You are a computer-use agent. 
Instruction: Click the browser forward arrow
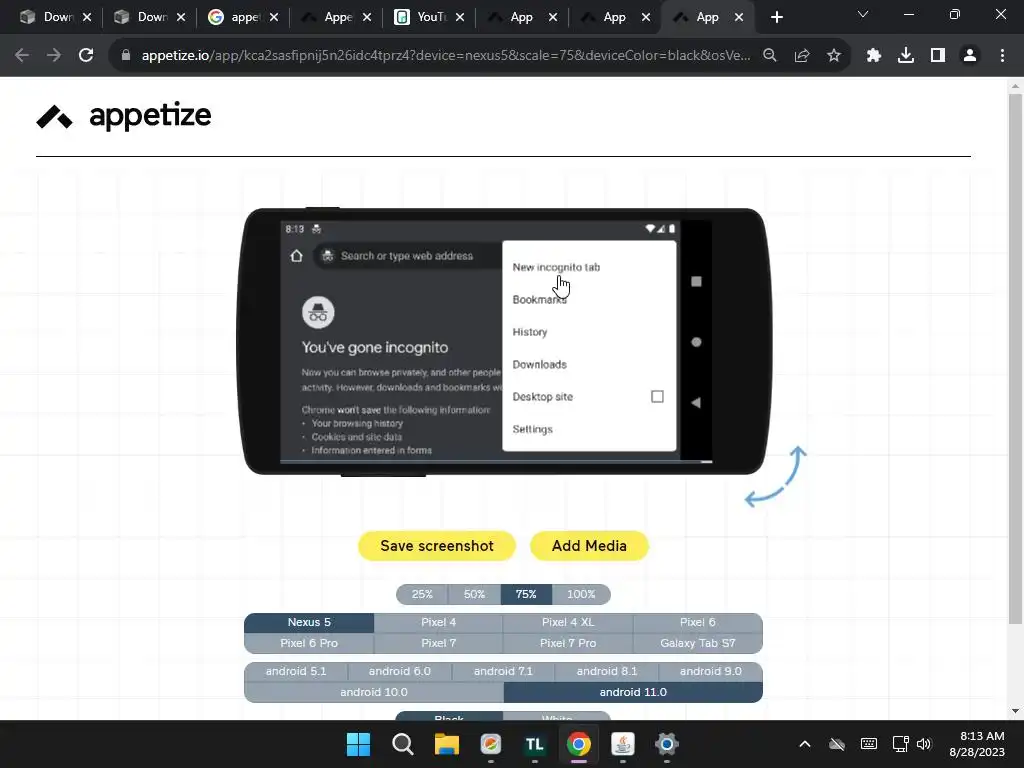(x=54, y=56)
